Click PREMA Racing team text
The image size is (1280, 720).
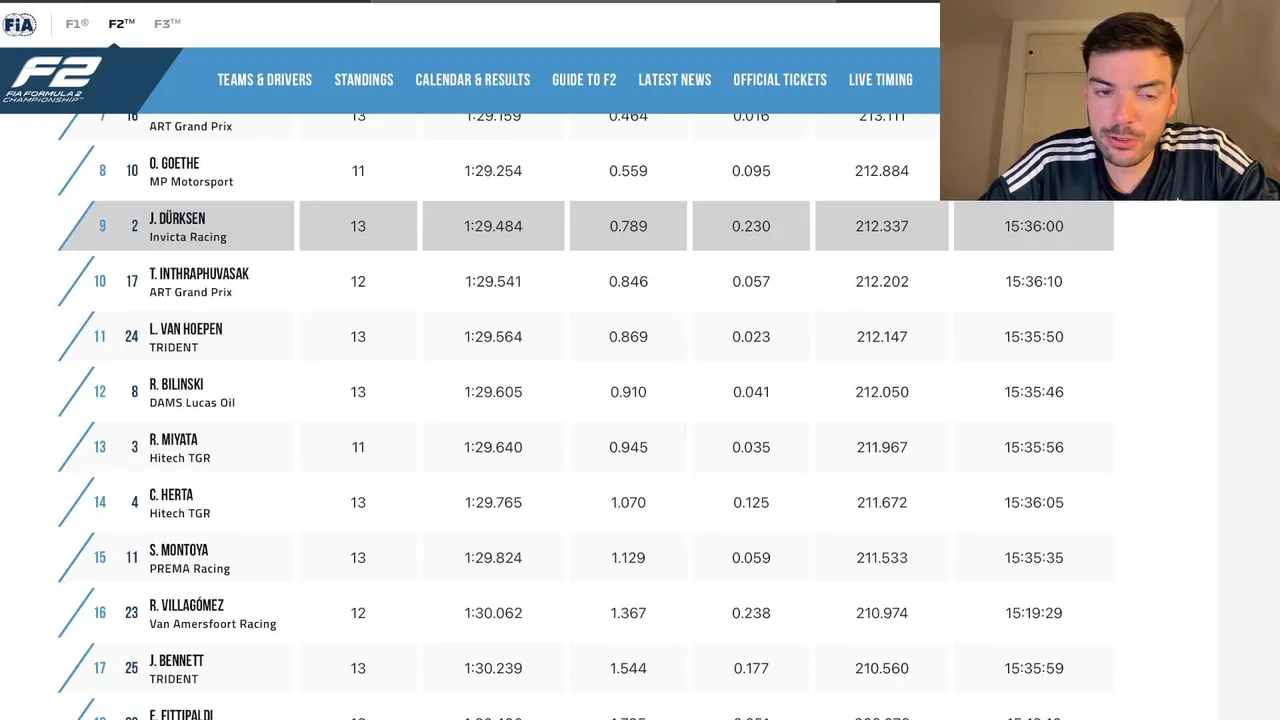(190, 569)
